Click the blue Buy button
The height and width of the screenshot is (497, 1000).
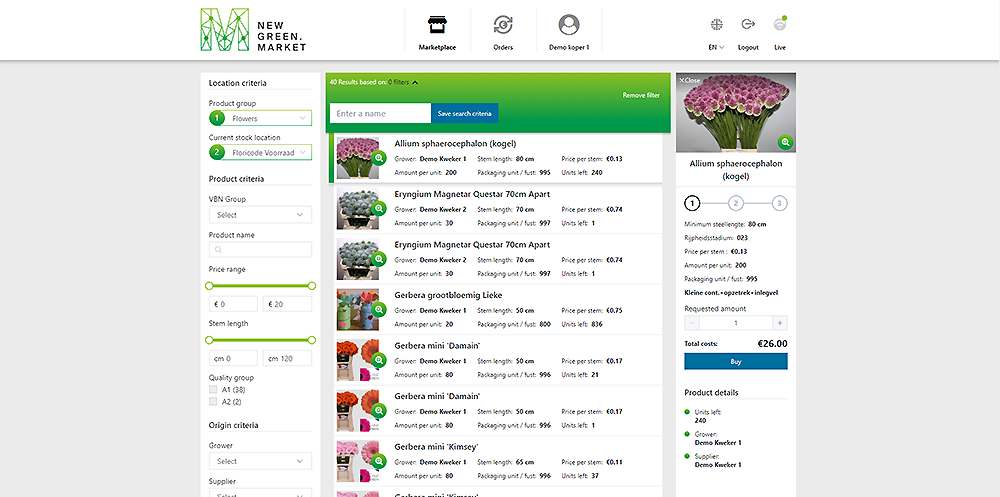pyautogui.click(x=735, y=361)
